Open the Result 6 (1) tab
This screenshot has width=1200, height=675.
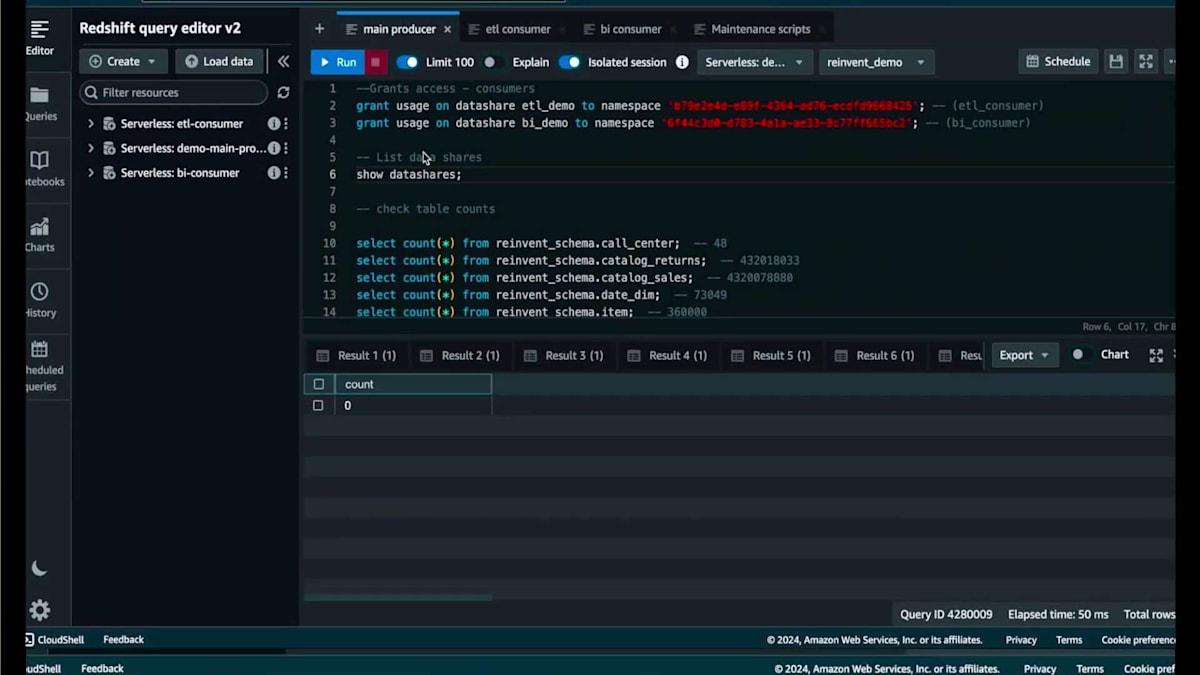pyautogui.click(x=874, y=355)
